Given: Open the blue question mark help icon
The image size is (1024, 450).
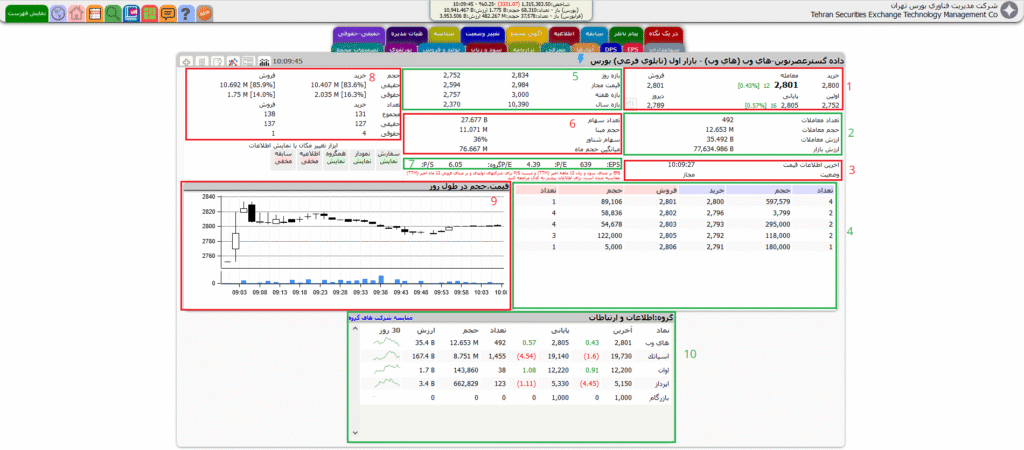Looking at the screenshot, I should (186, 13).
